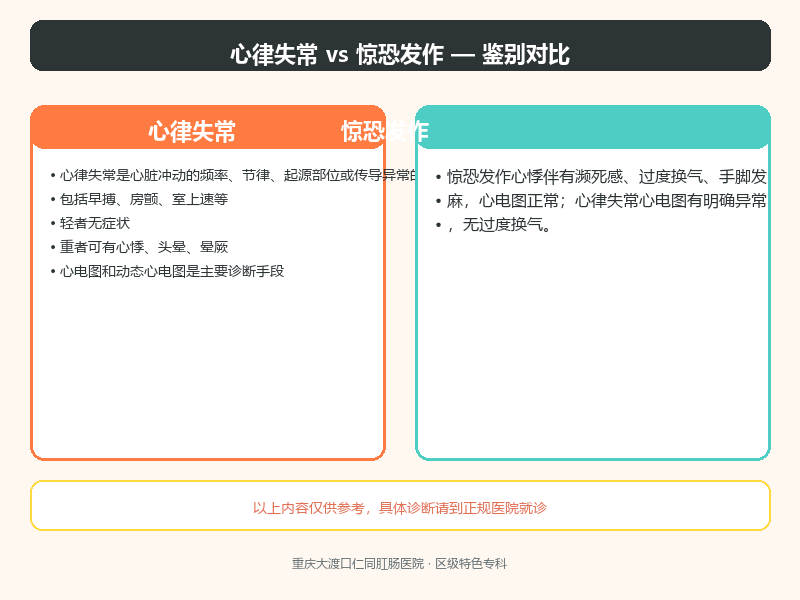This screenshot has height=600, width=800.
Task: Click bullet 心律失常是心脏冲动的频率、节律
Action: pyautogui.click(x=234, y=176)
